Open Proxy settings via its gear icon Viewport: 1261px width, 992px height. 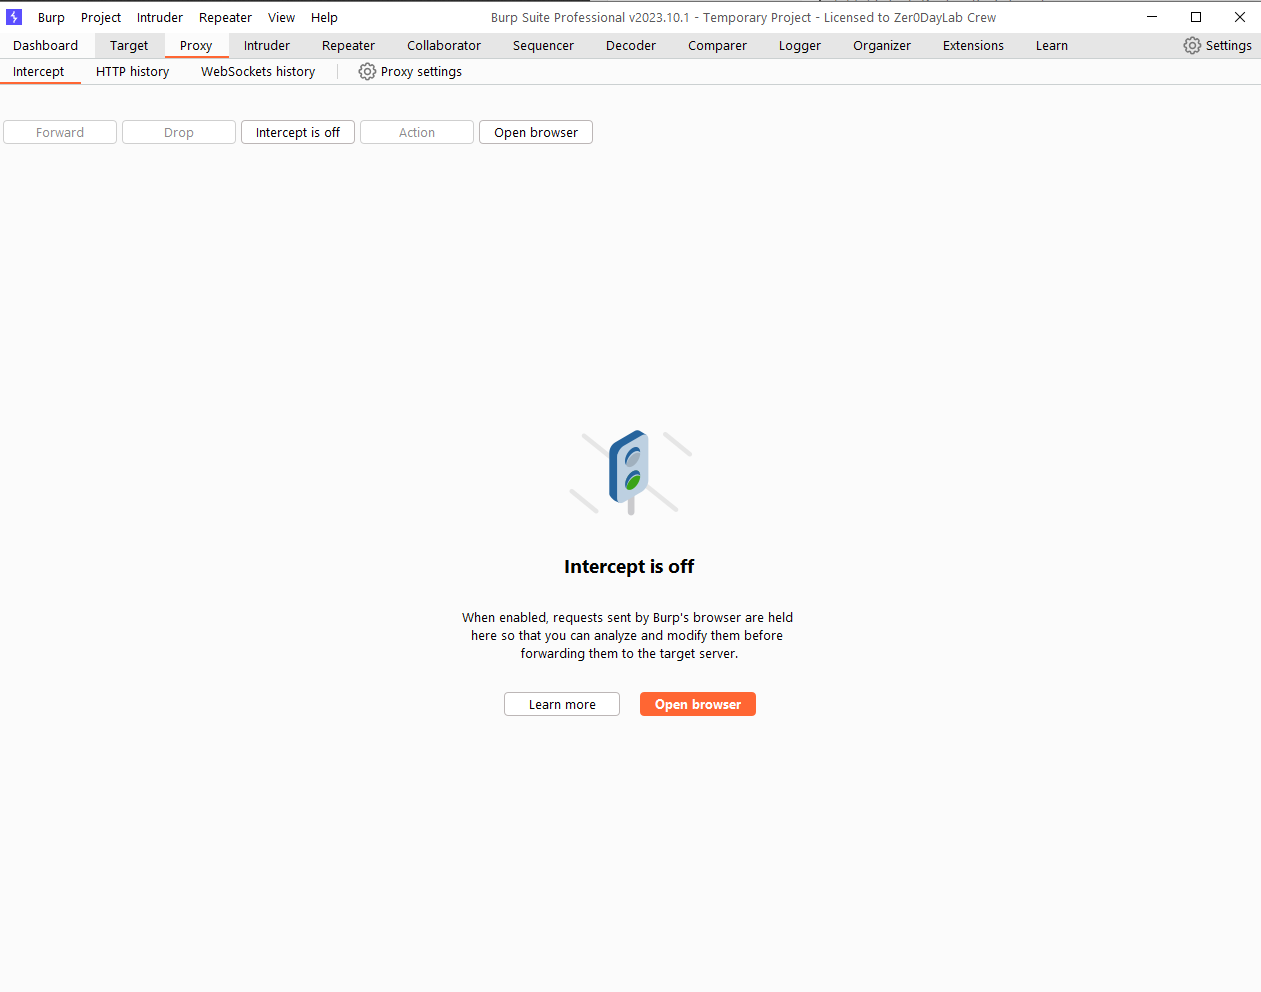tap(367, 72)
